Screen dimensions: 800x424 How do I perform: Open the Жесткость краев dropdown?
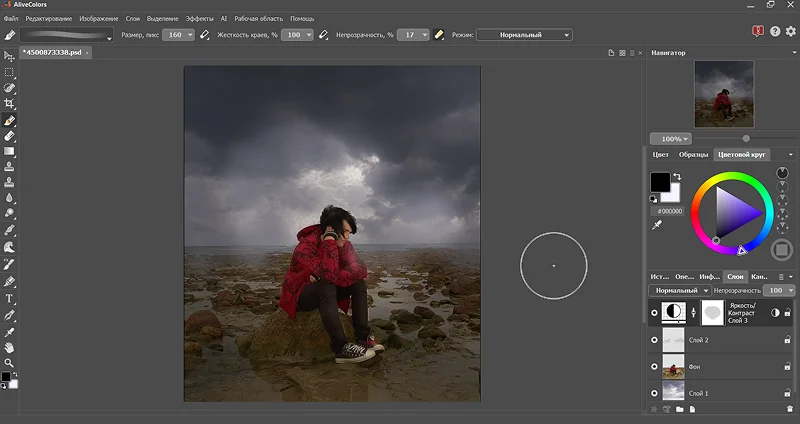[309, 35]
